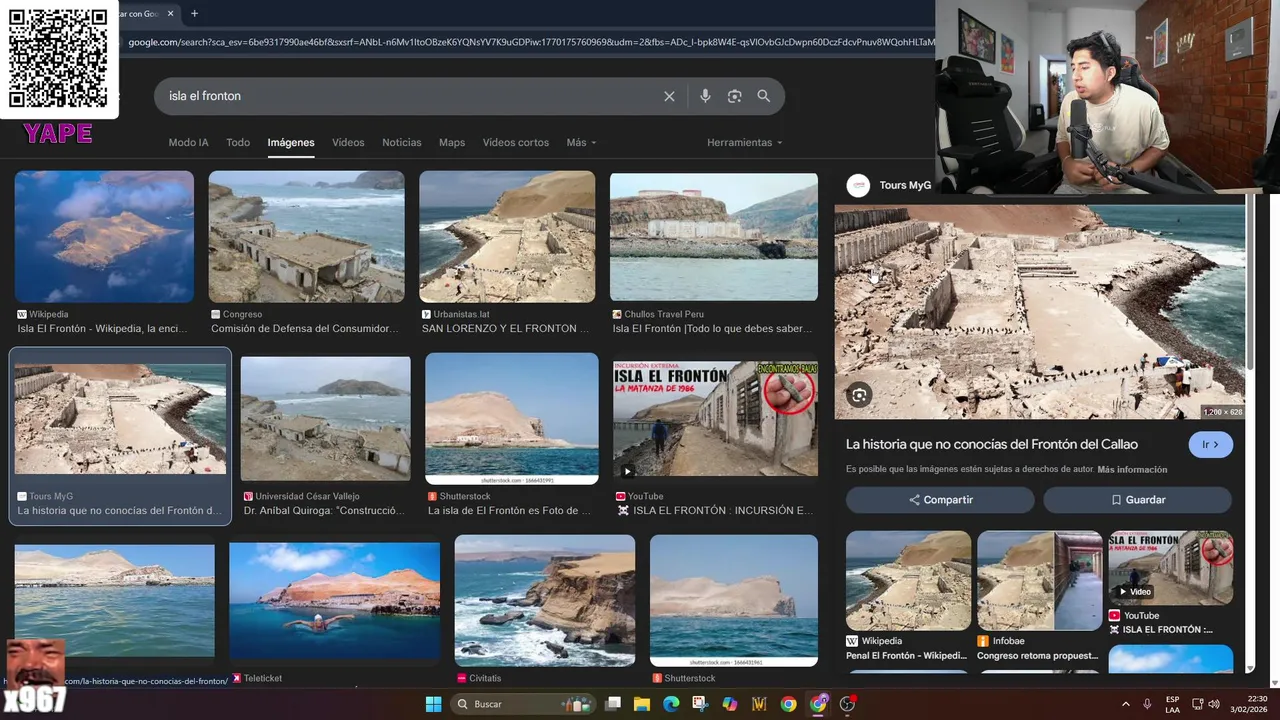
Task: Switch to Modo IA tab
Action: tap(188, 142)
